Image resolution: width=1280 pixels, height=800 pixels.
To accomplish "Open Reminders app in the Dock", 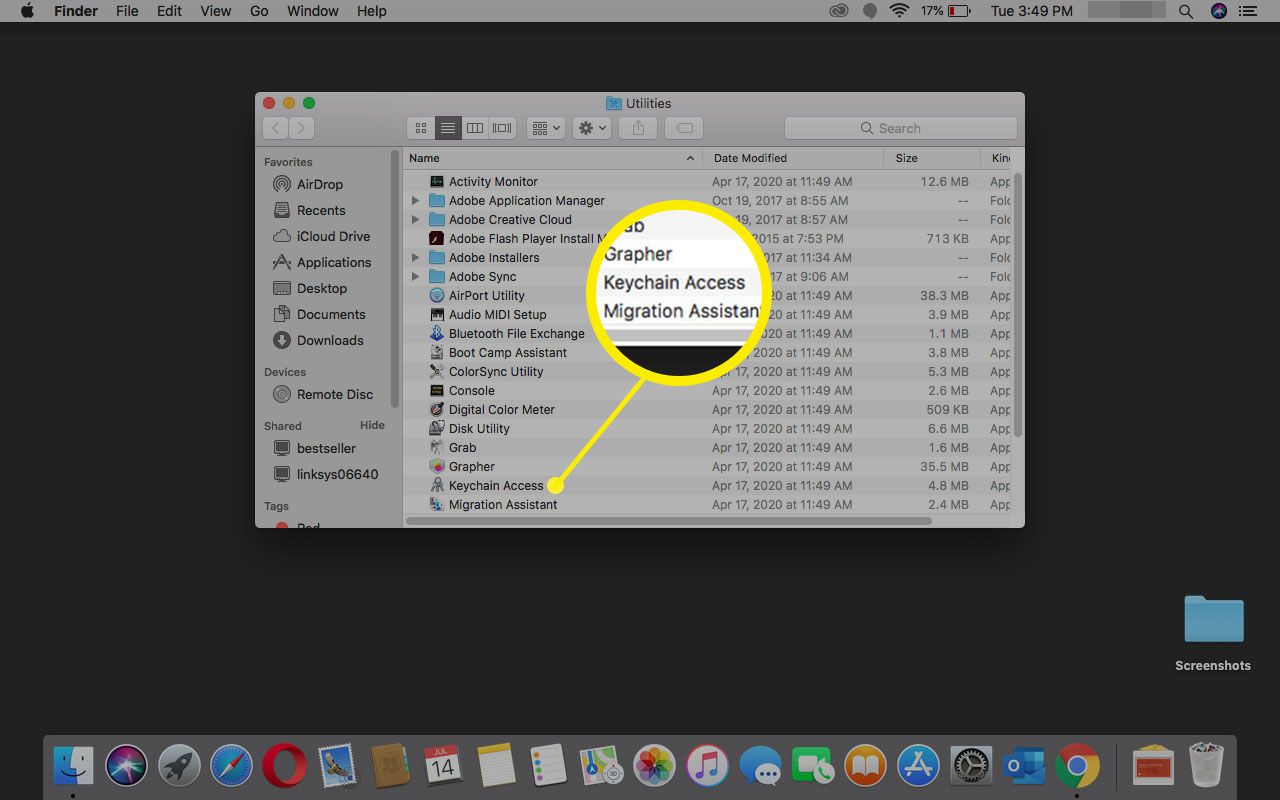I will (x=548, y=767).
